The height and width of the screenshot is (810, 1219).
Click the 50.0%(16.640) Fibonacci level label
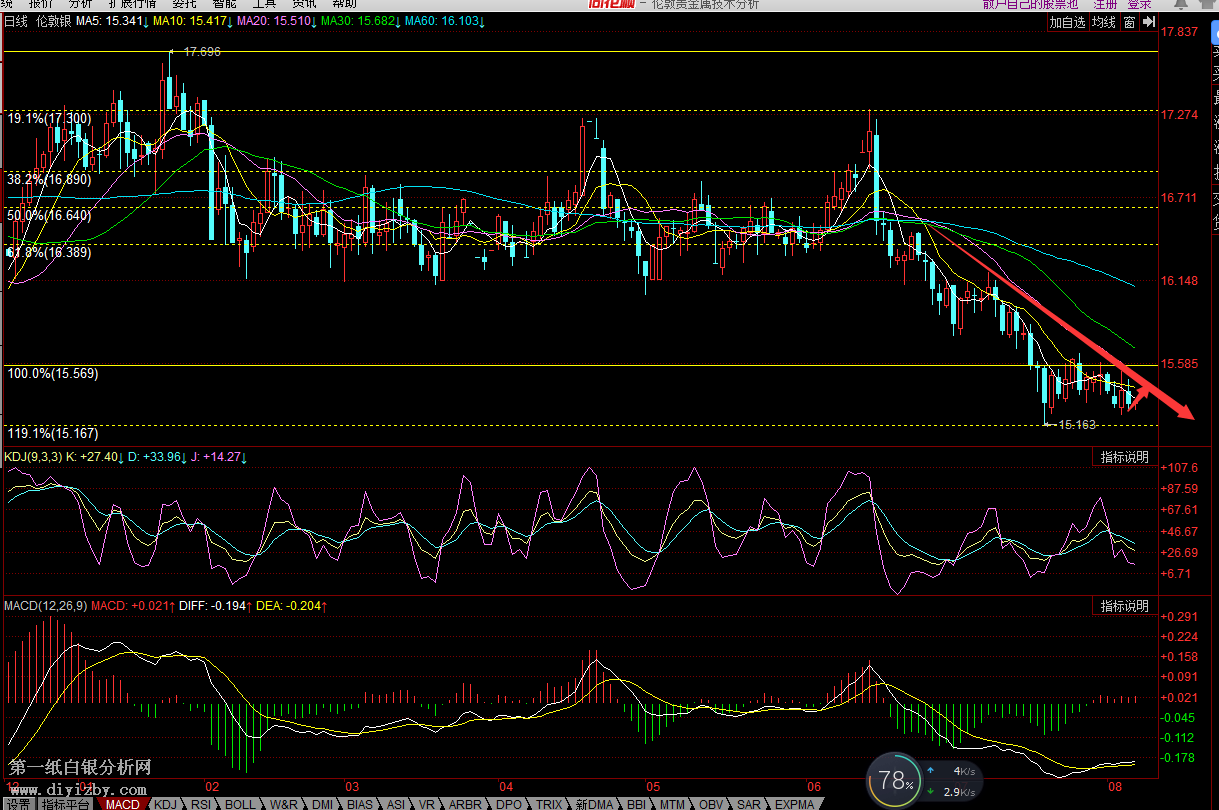pos(49,215)
